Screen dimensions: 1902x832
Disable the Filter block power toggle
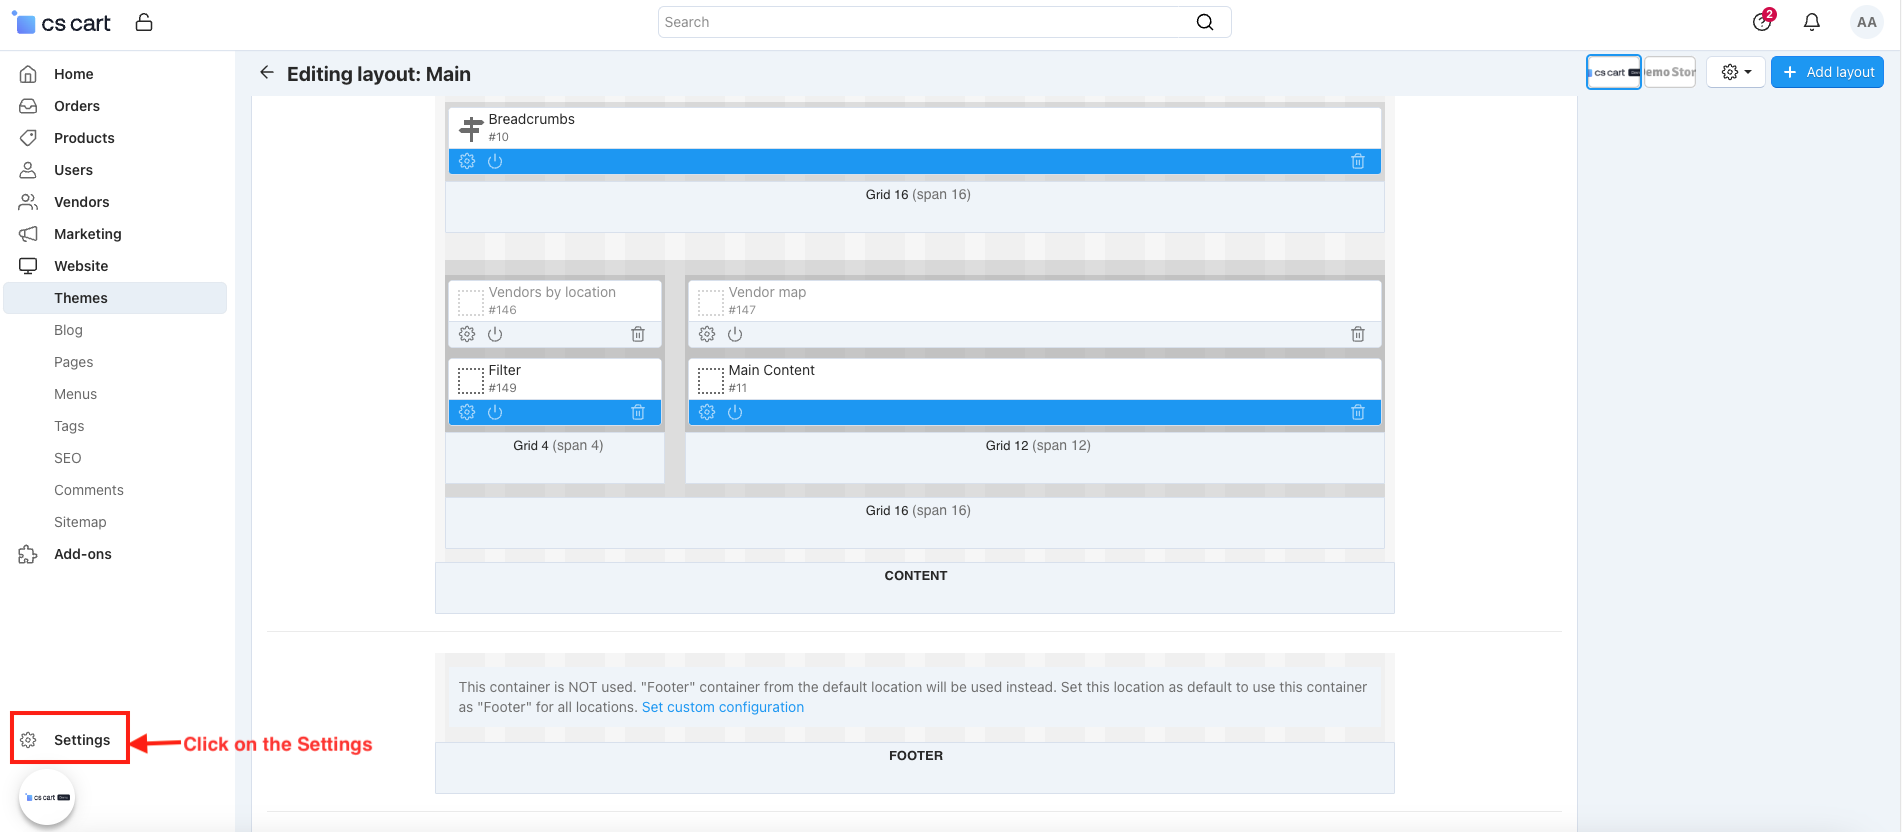click(x=495, y=412)
